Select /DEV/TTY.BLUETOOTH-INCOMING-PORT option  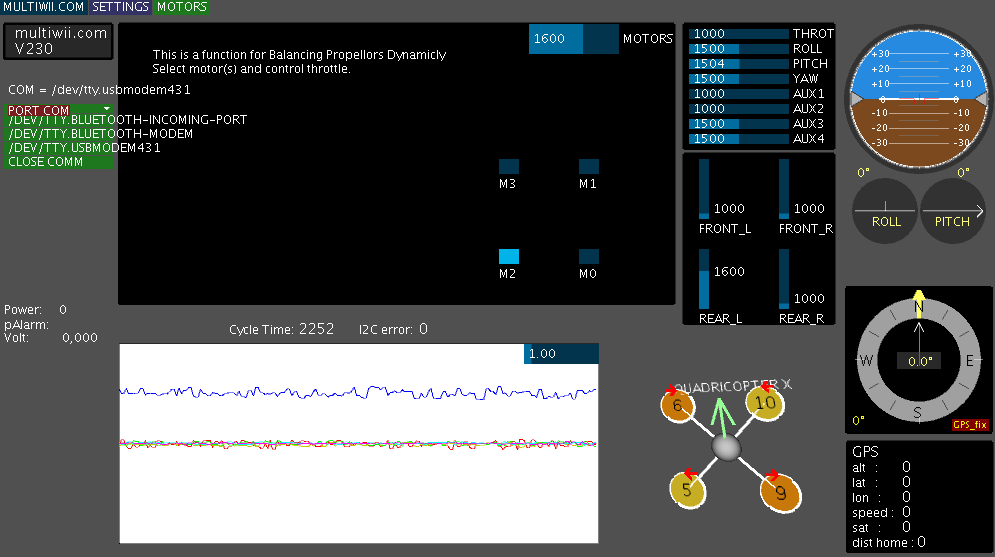point(127,120)
